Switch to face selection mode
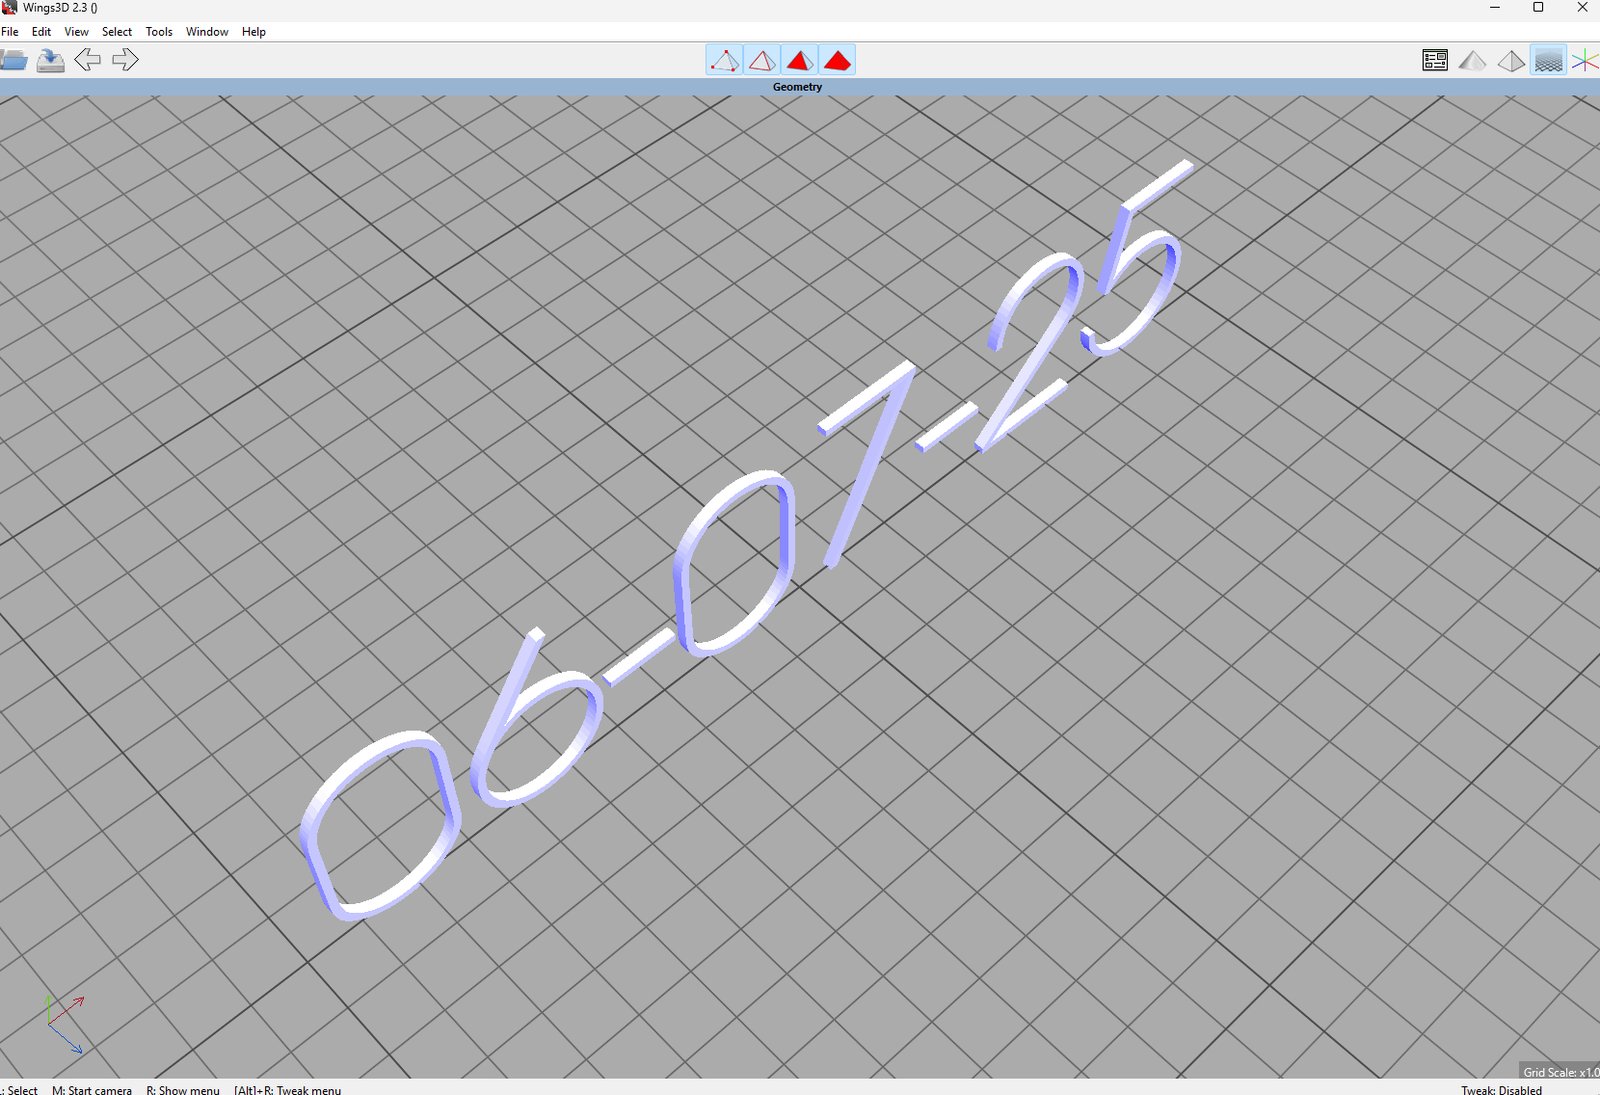The height and width of the screenshot is (1095, 1600). [799, 61]
